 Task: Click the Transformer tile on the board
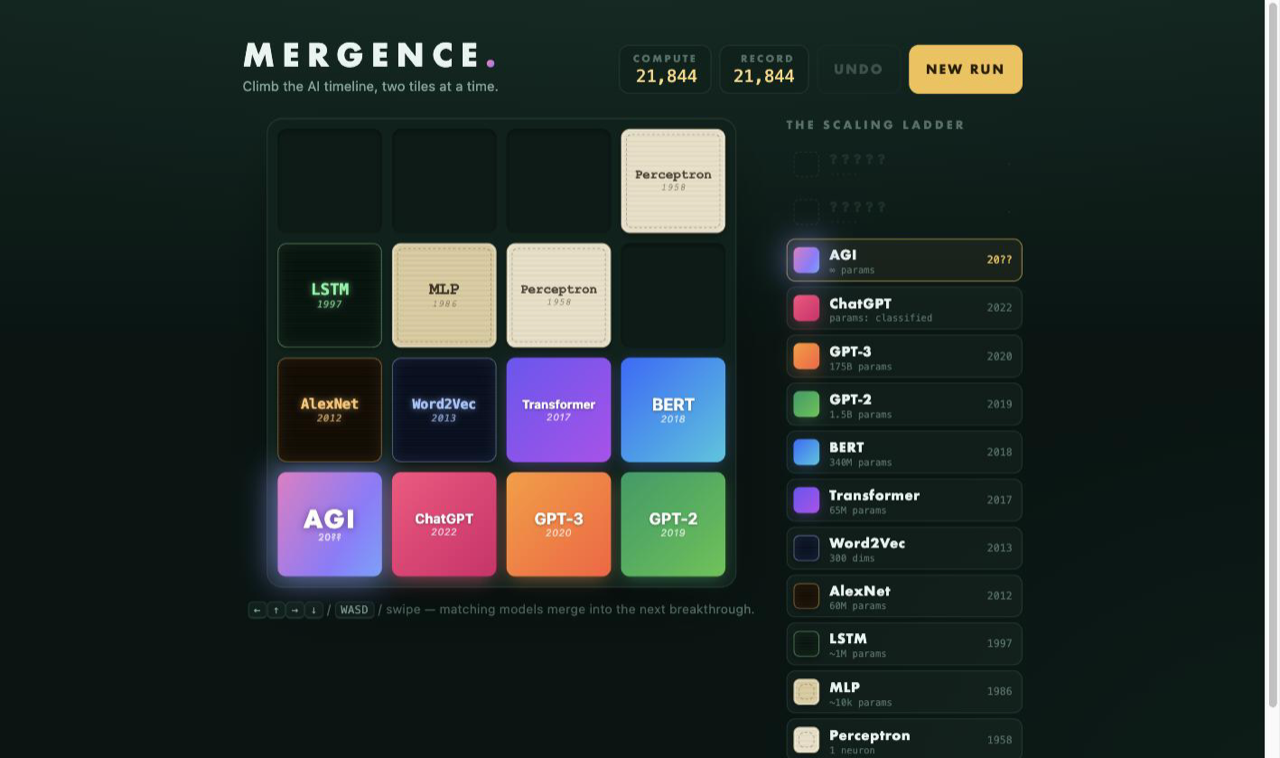tap(559, 410)
